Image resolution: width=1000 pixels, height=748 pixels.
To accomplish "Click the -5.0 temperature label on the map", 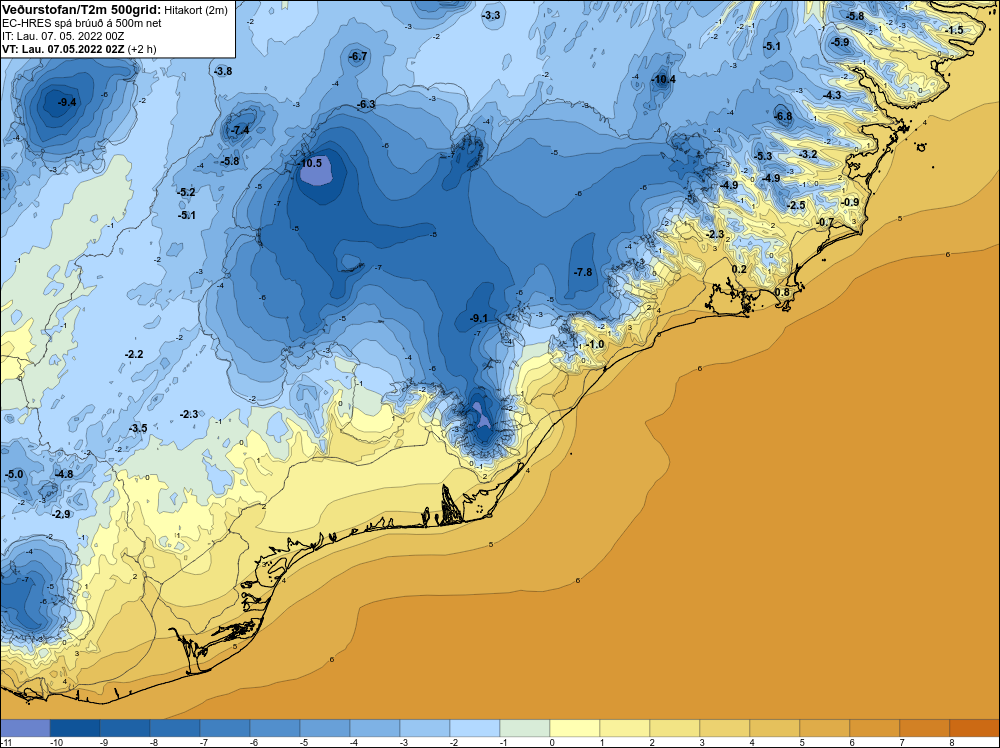I will (x=14, y=474).
